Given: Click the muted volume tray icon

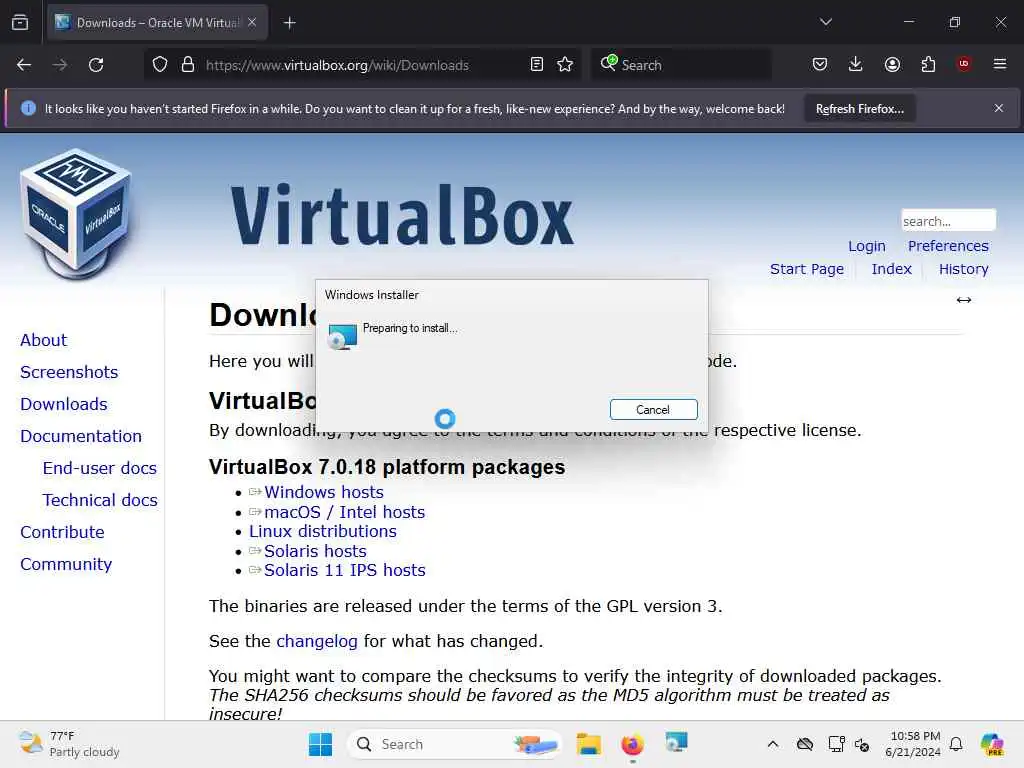Looking at the screenshot, I should (862, 744).
